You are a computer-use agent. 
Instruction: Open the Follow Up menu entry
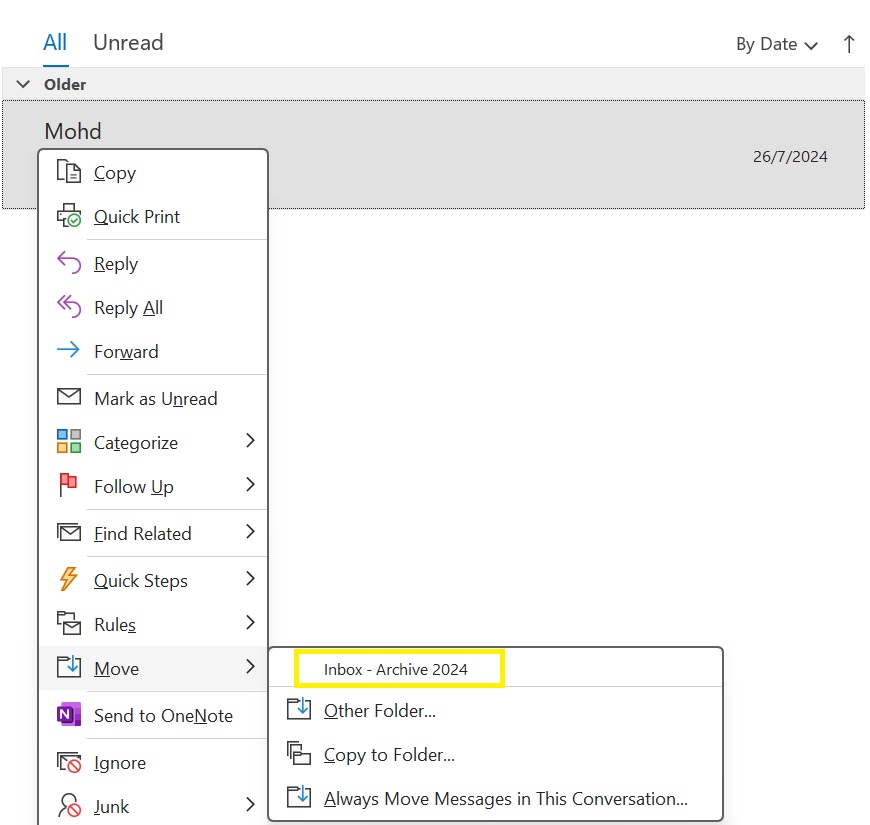tap(153, 486)
